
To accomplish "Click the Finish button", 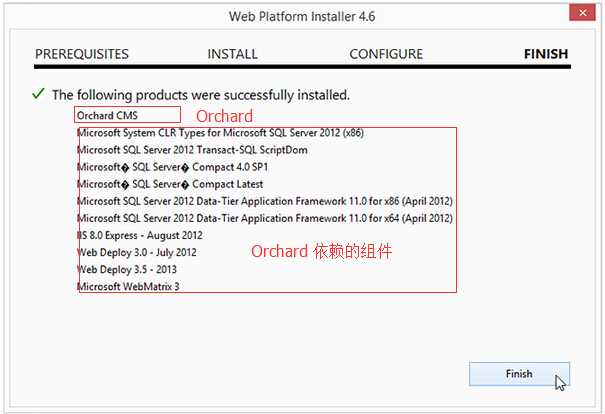I will [x=519, y=373].
